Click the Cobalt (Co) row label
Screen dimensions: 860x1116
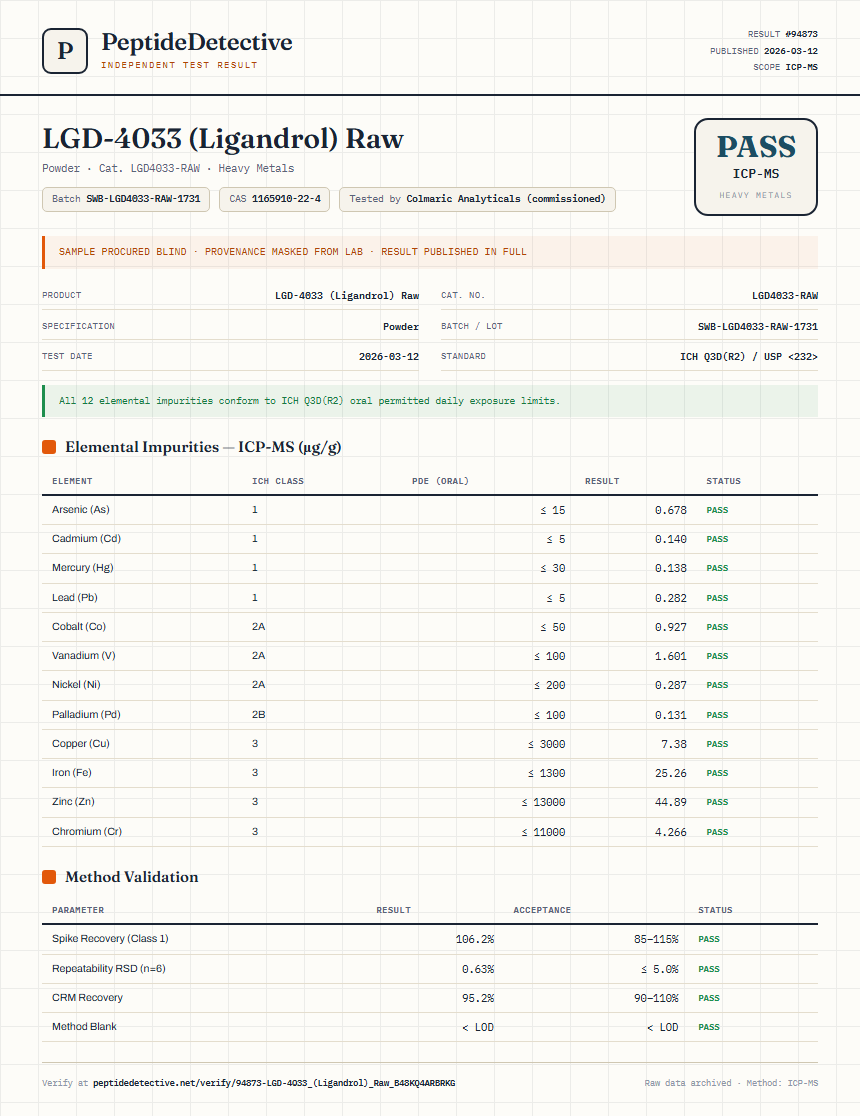[79, 627]
